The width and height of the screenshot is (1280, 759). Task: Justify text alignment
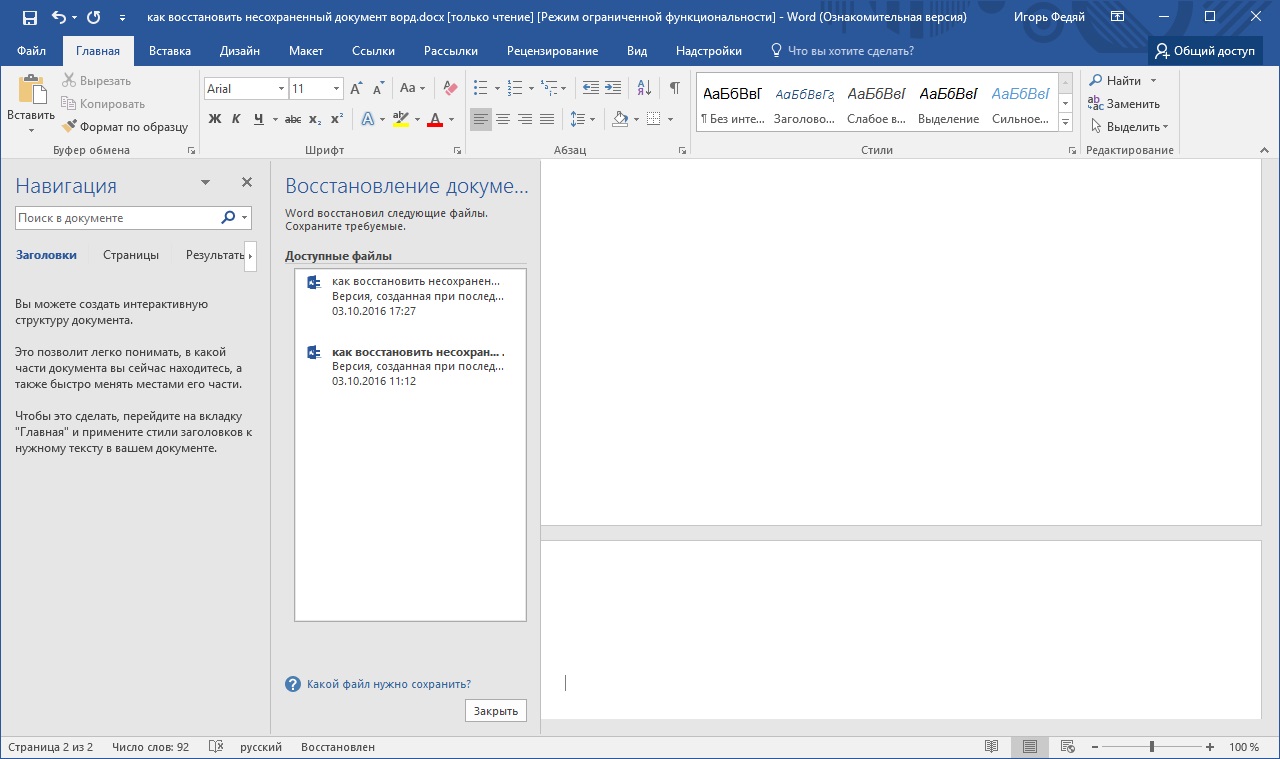click(547, 119)
